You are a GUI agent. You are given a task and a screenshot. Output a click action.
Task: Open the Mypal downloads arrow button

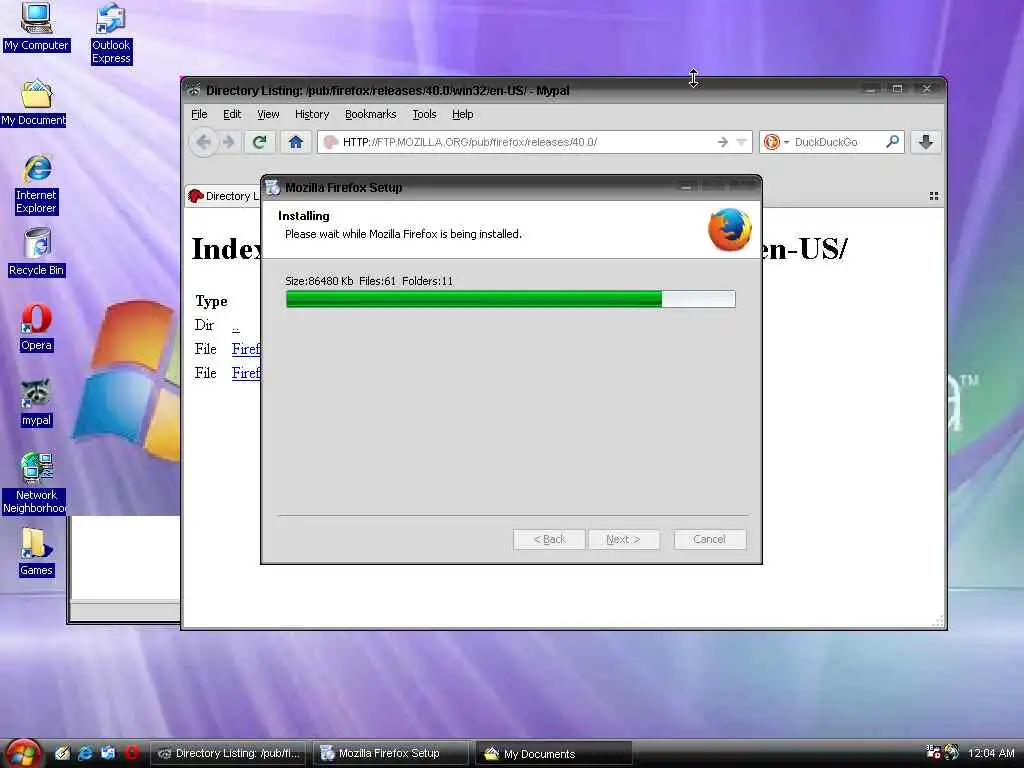(925, 142)
